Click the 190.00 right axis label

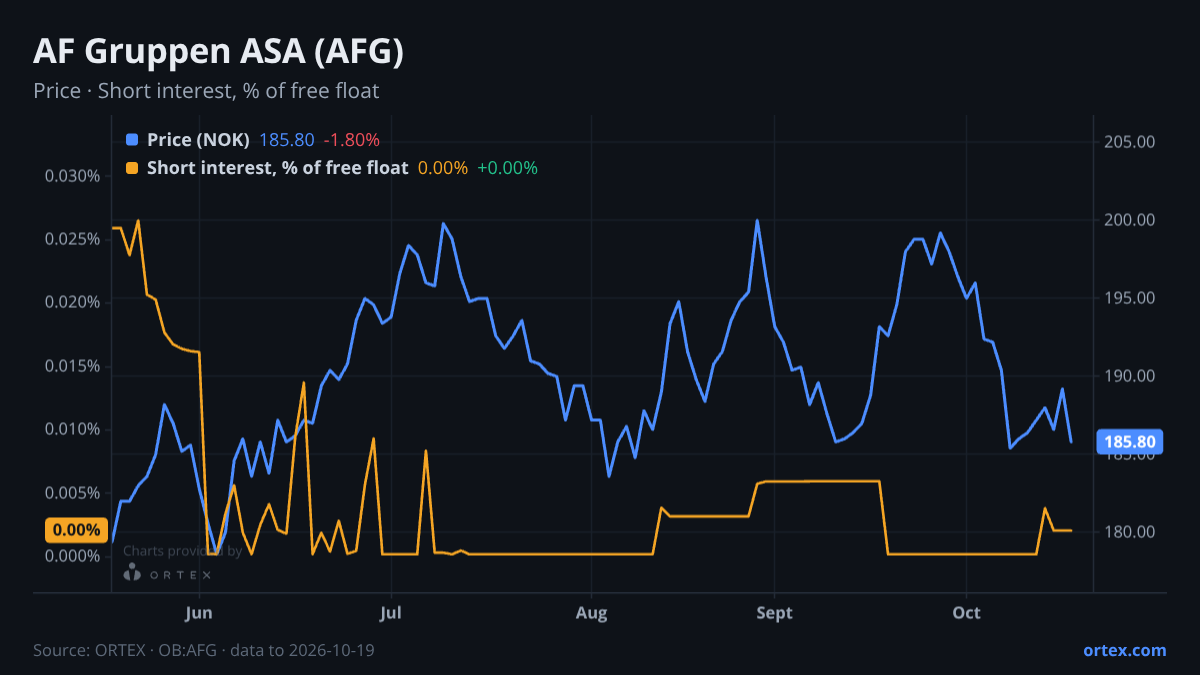point(1129,376)
